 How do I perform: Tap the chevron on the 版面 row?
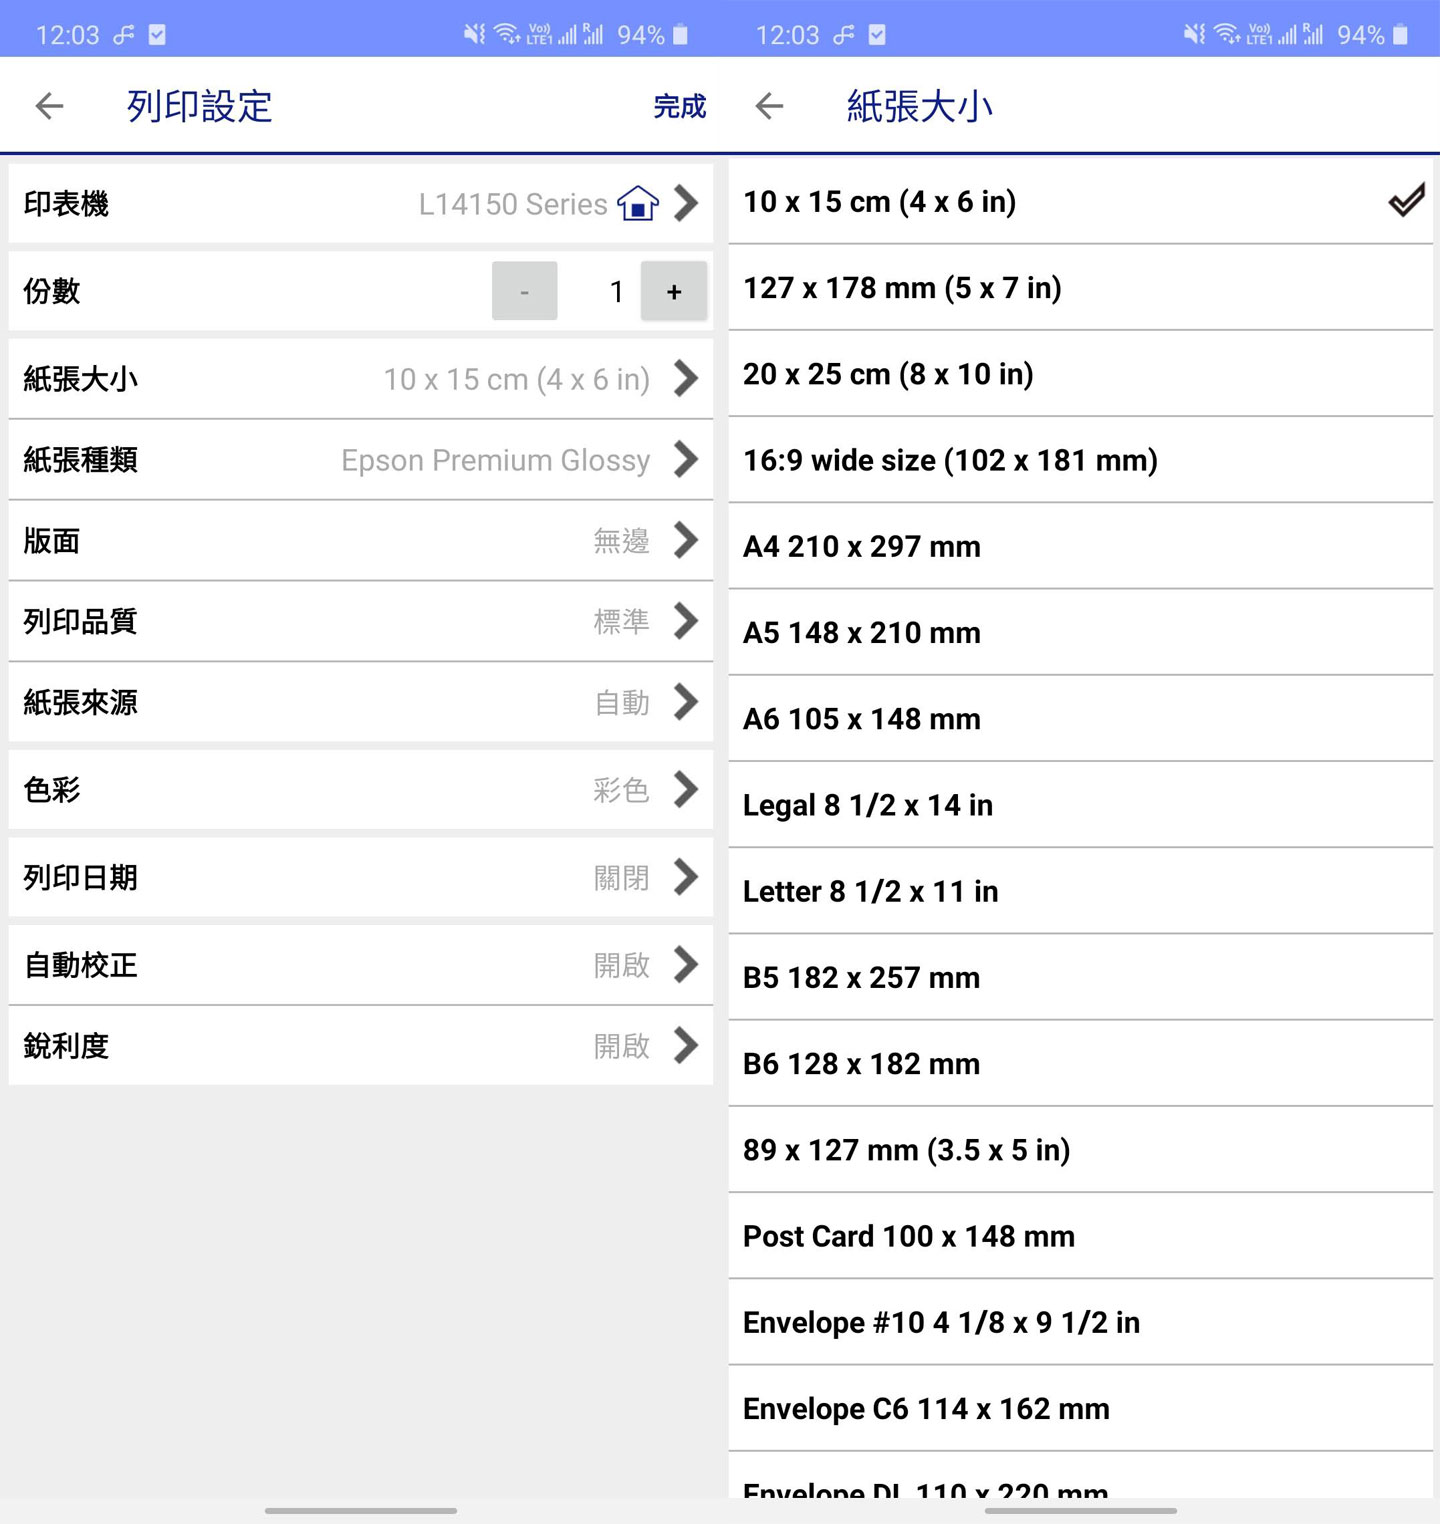point(686,541)
